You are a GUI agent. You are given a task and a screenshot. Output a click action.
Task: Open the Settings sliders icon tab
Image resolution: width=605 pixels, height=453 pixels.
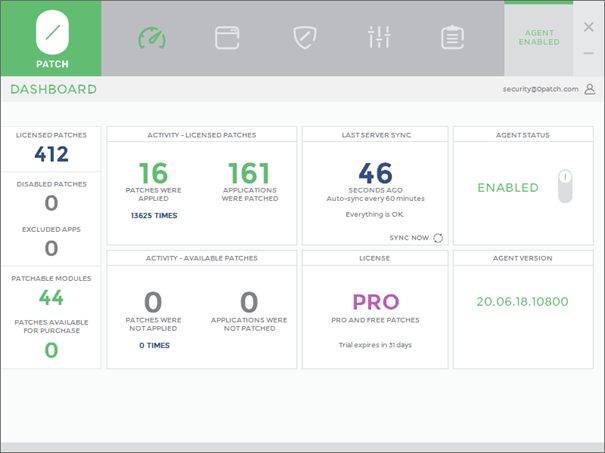click(379, 37)
